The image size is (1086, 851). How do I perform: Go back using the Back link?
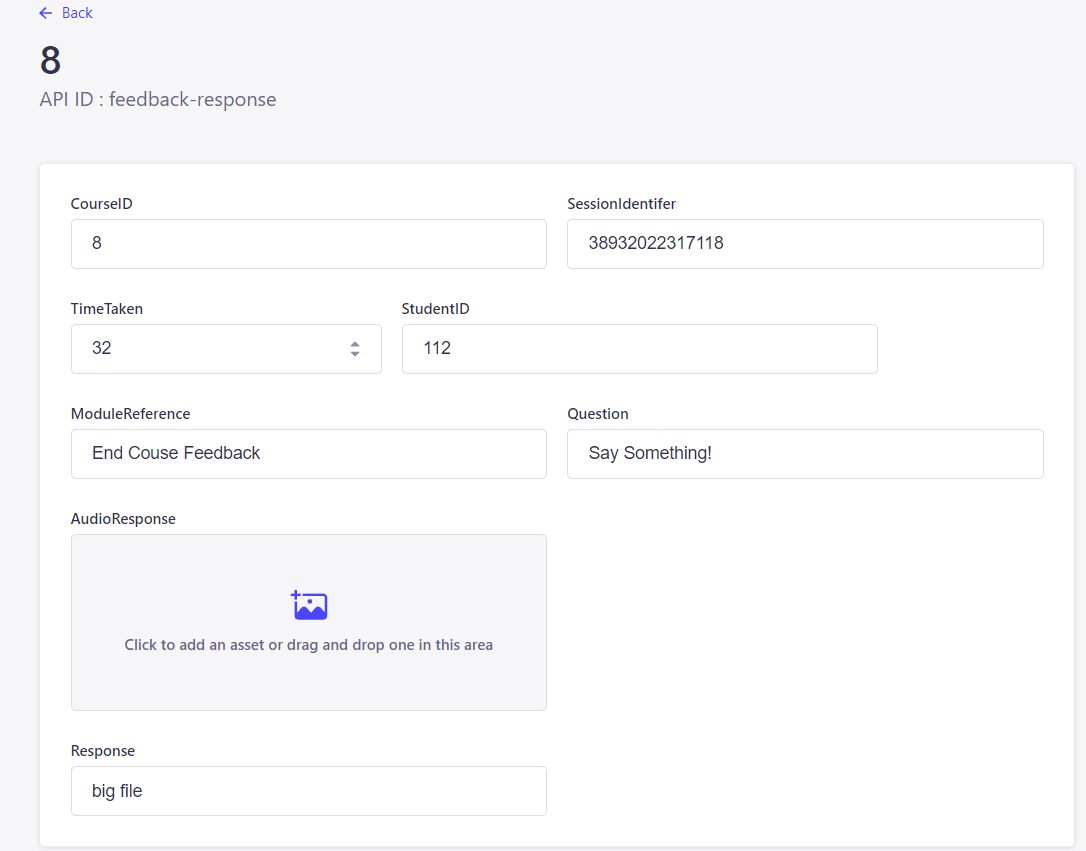[76, 13]
